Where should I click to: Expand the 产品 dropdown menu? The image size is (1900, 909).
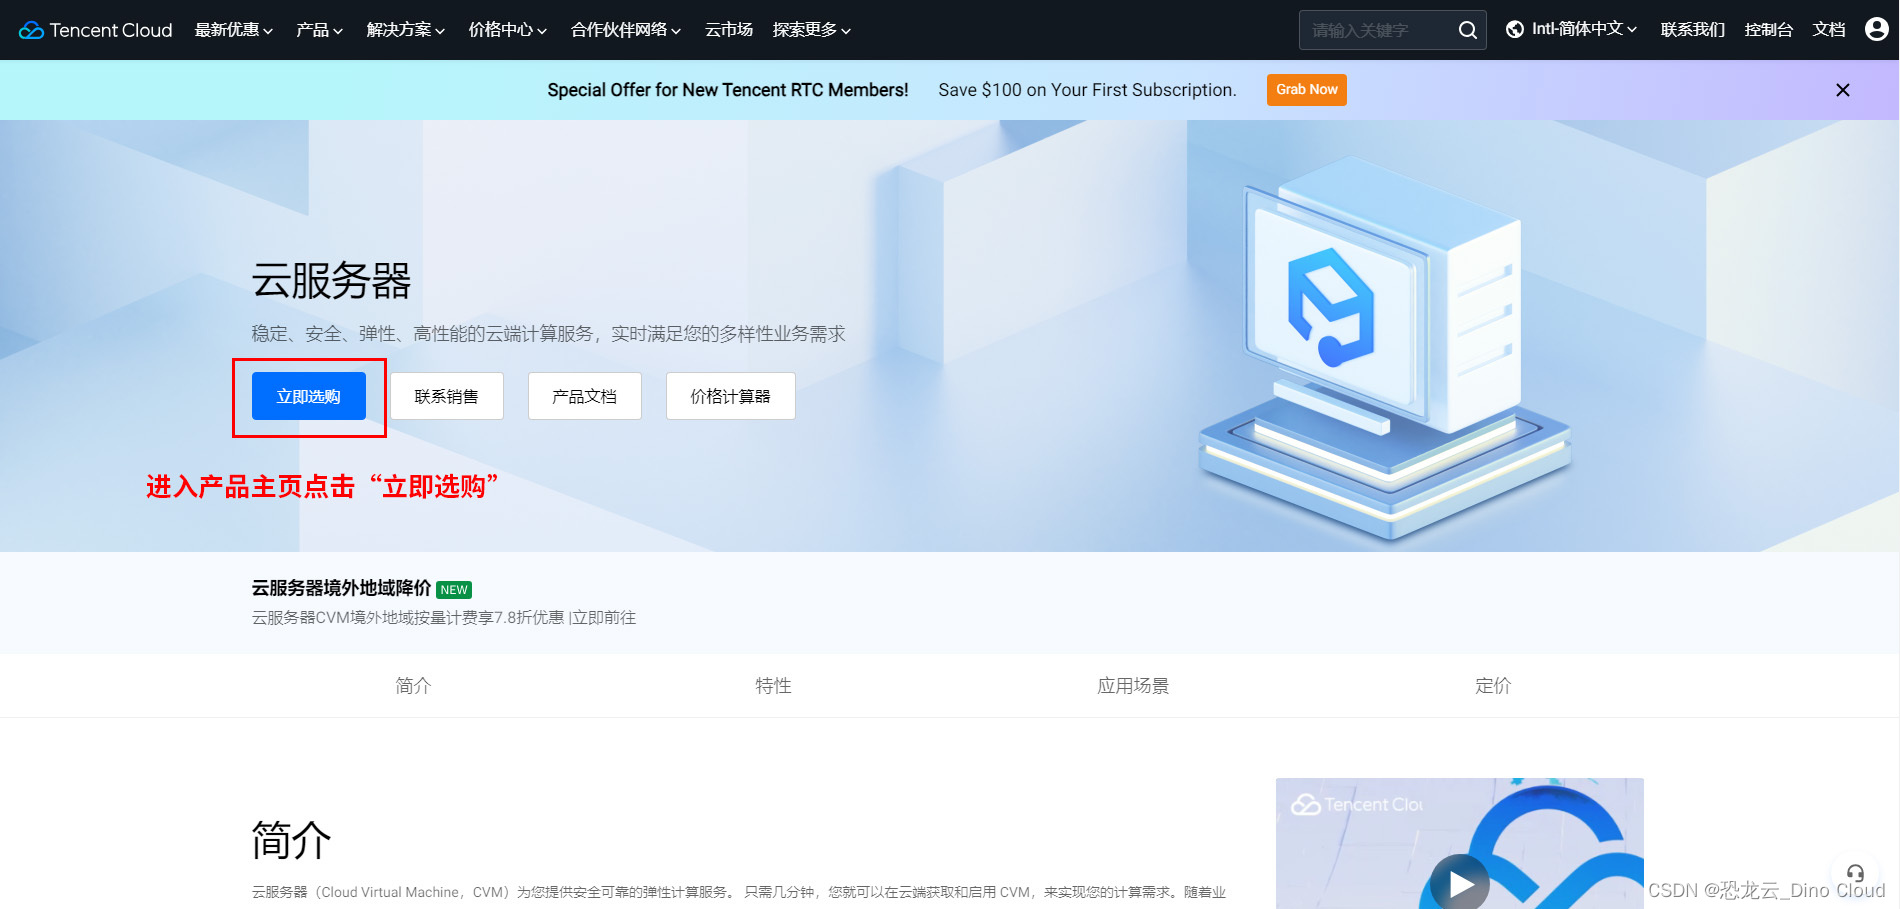click(x=320, y=30)
